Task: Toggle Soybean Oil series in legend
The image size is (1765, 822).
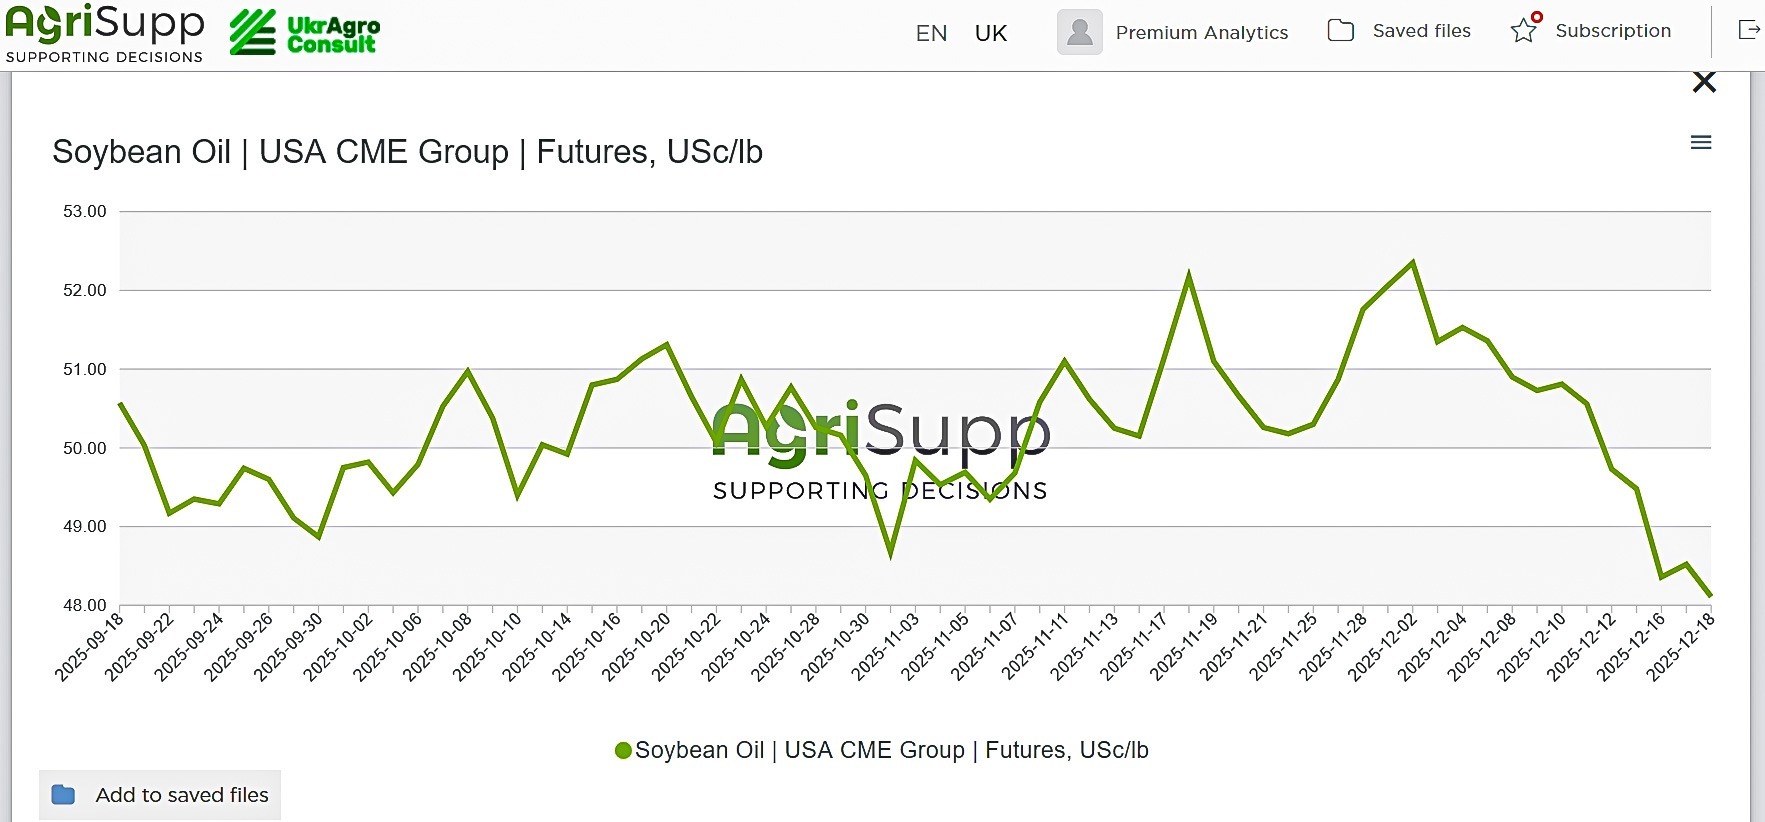Action: click(x=891, y=750)
